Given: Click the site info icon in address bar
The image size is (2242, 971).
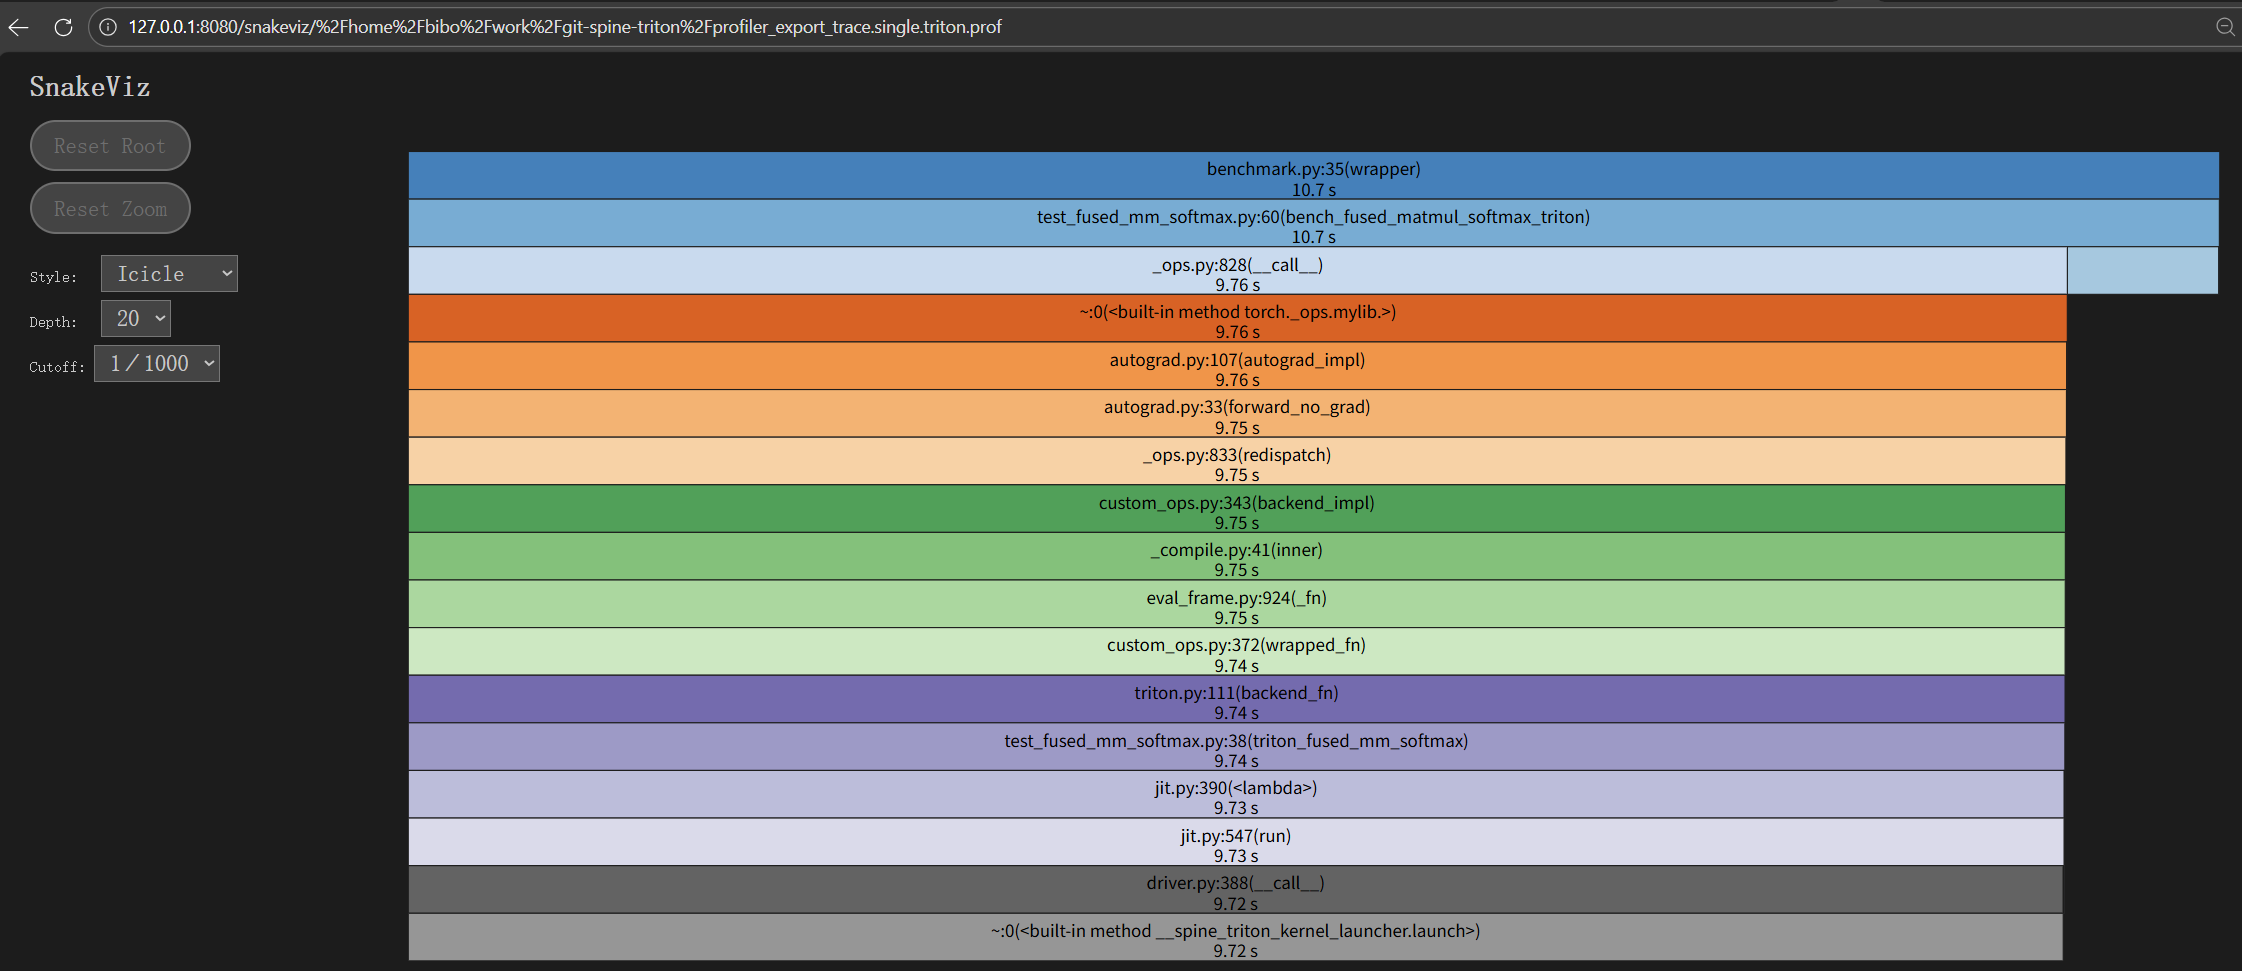Looking at the screenshot, I should 108,27.
